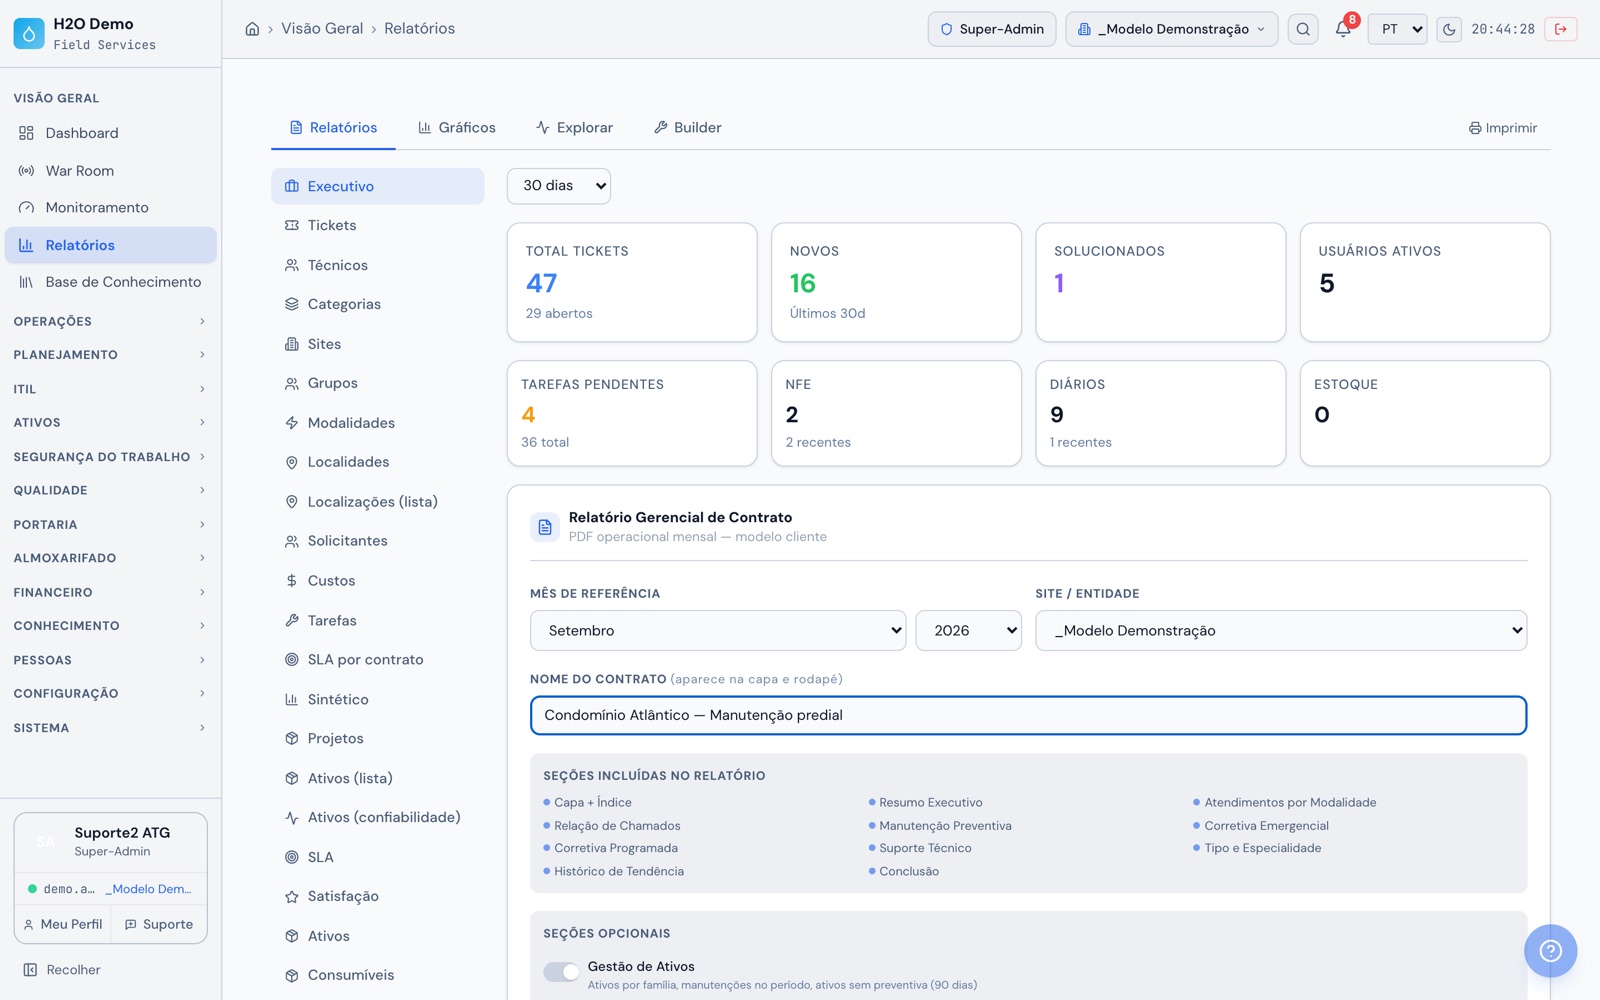The width and height of the screenshot is (1600, 1000).
Task: Click the Imprimir button
Action: (1503, 128)
